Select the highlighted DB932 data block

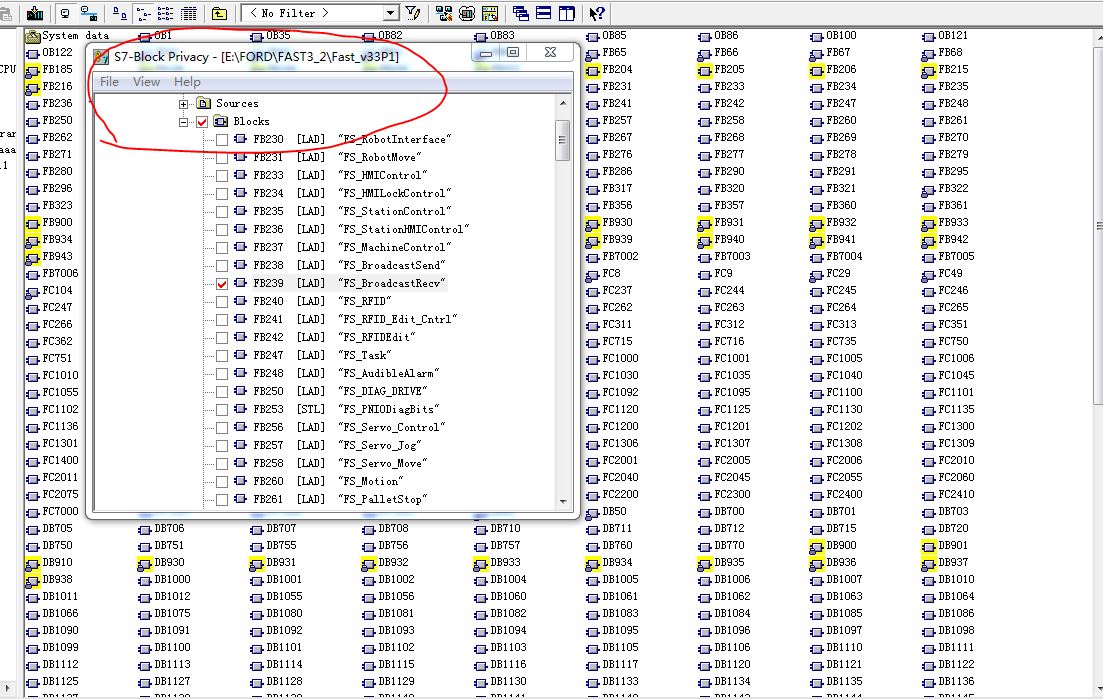[385, 563]
